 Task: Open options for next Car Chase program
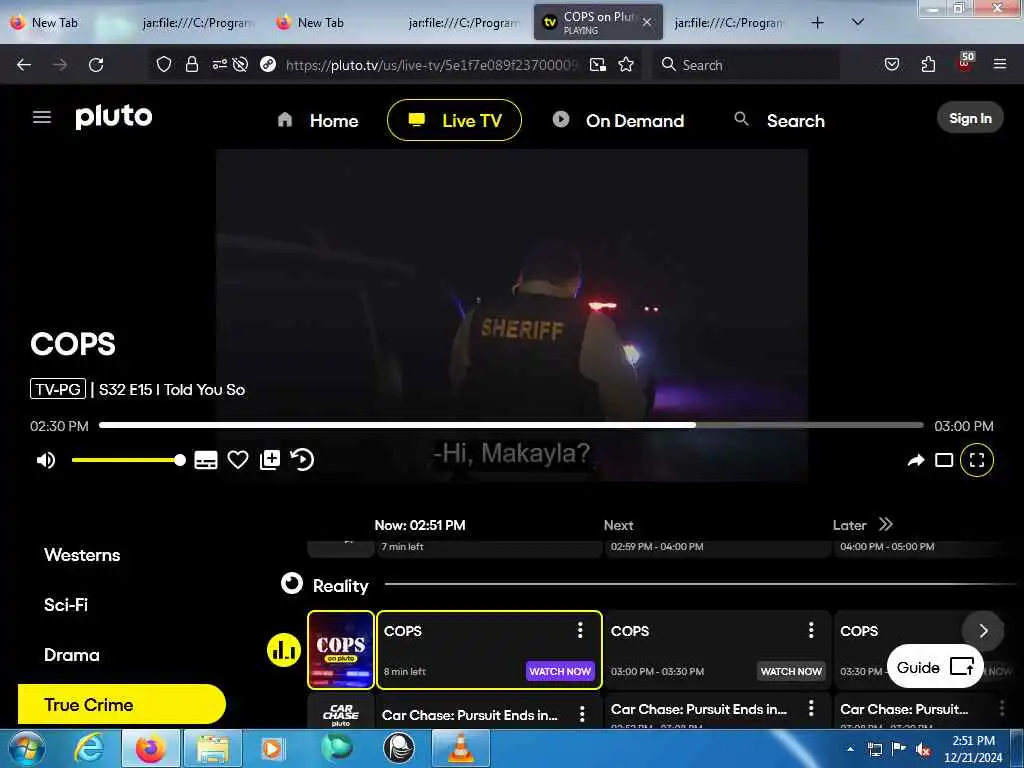pos(811,708)
